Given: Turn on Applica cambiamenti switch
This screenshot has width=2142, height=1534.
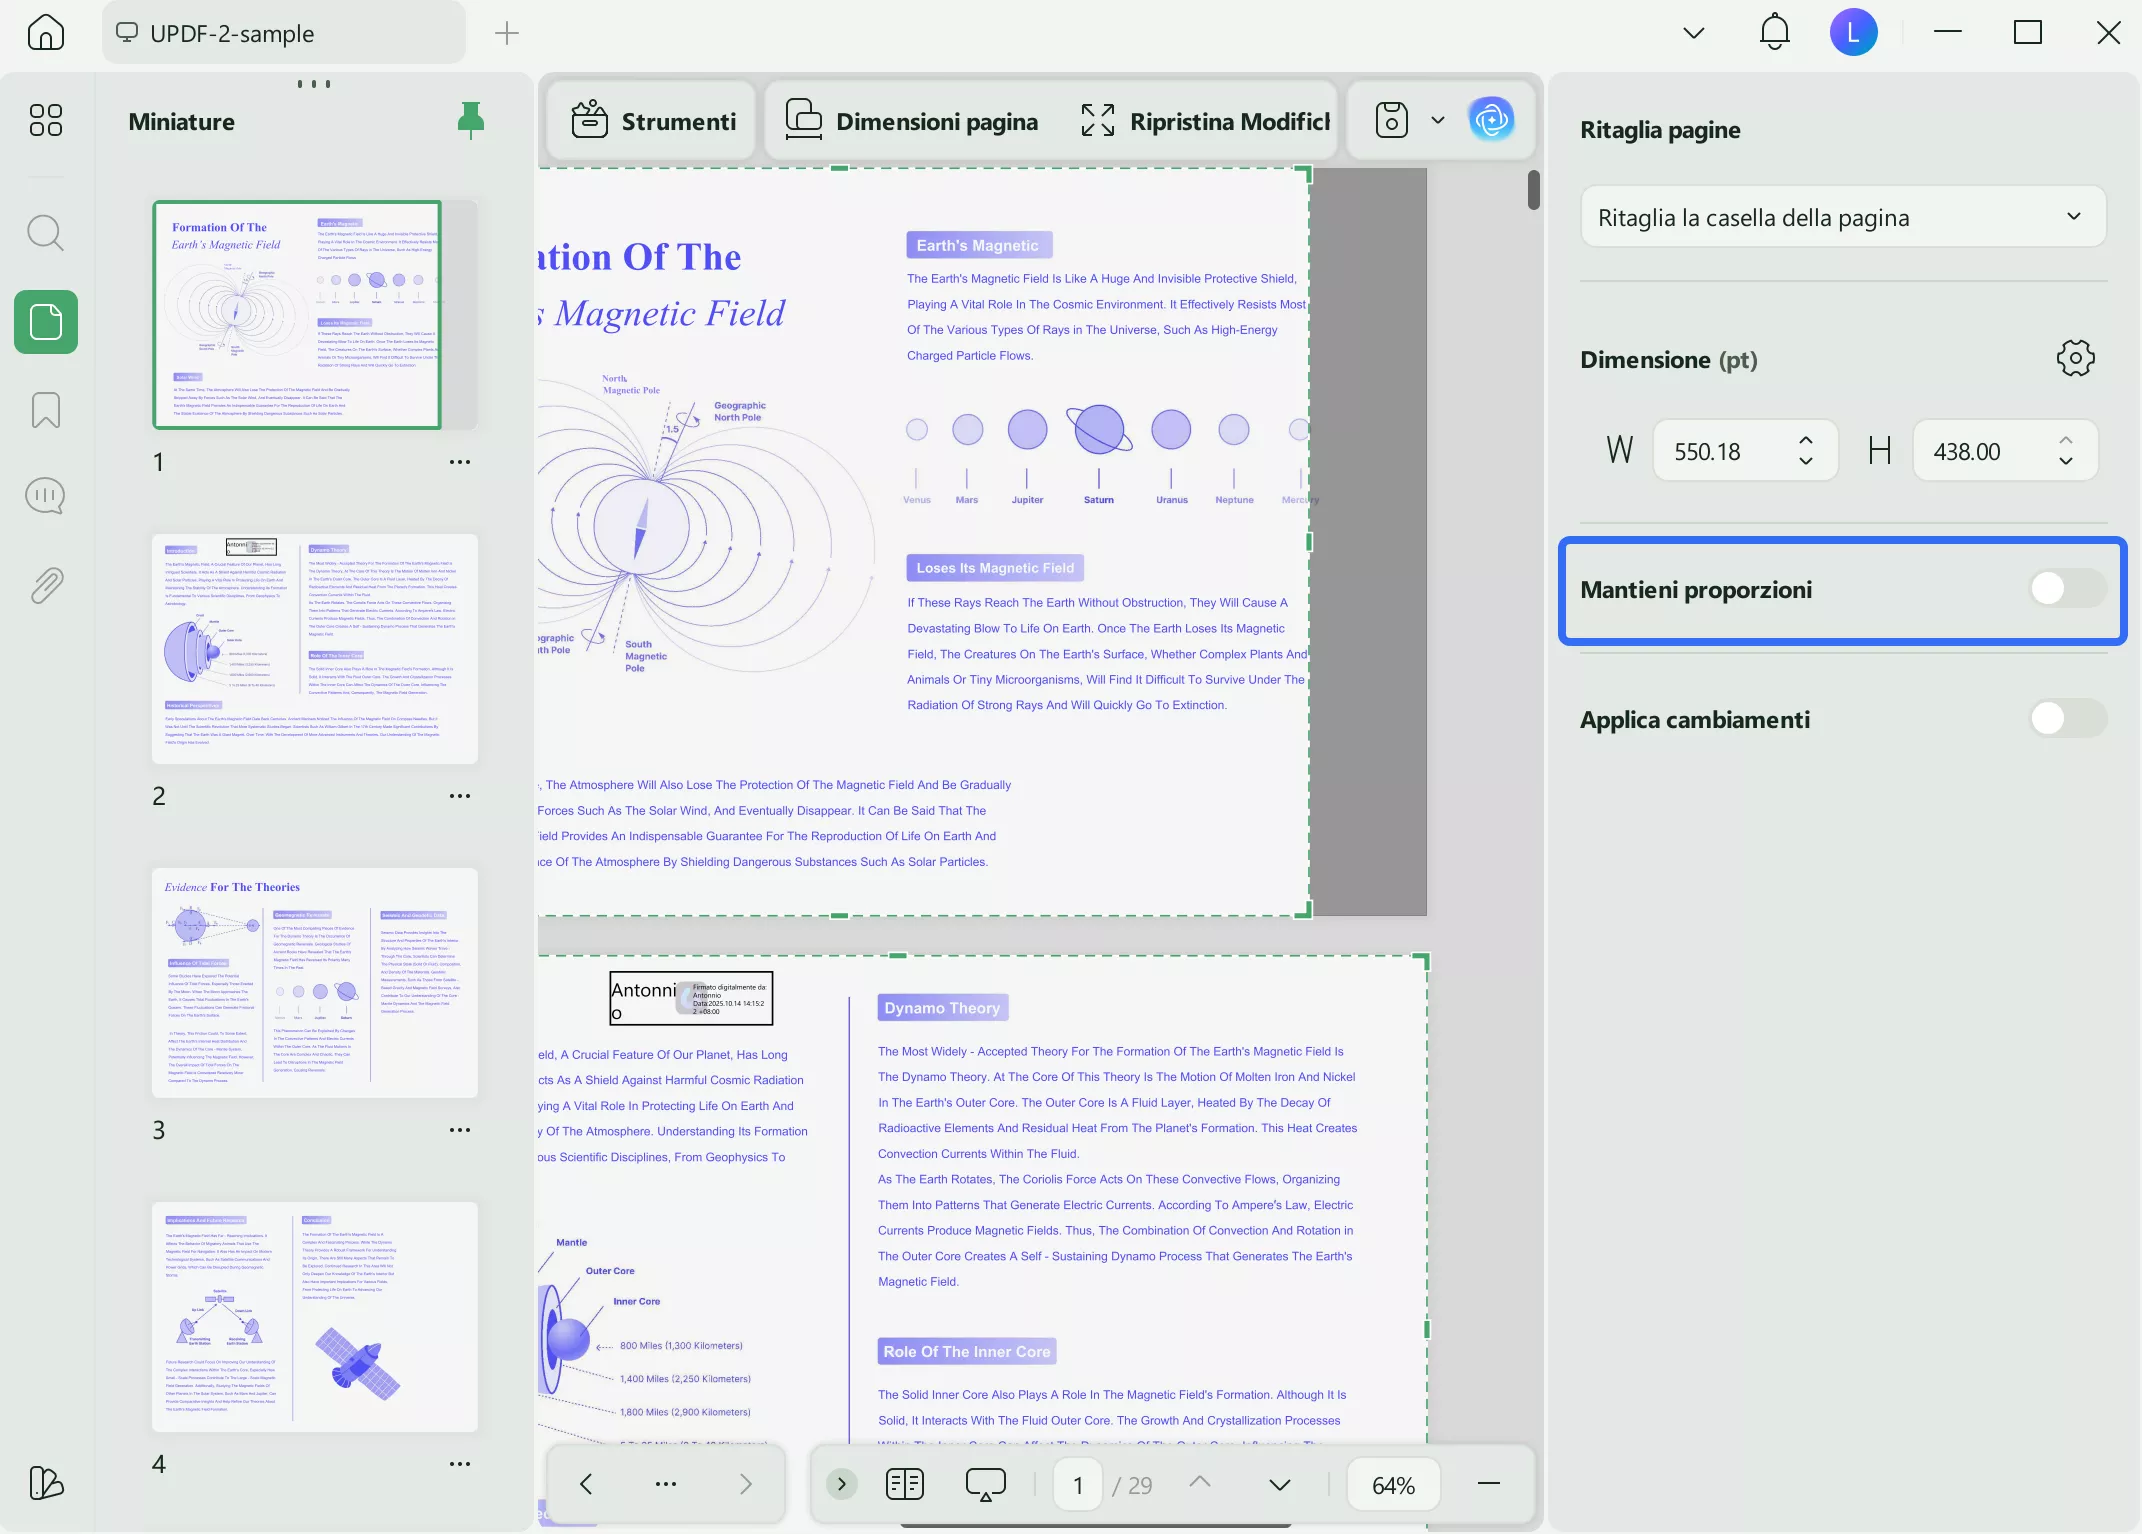Looking at the screenshot, I should [2066, 719].
